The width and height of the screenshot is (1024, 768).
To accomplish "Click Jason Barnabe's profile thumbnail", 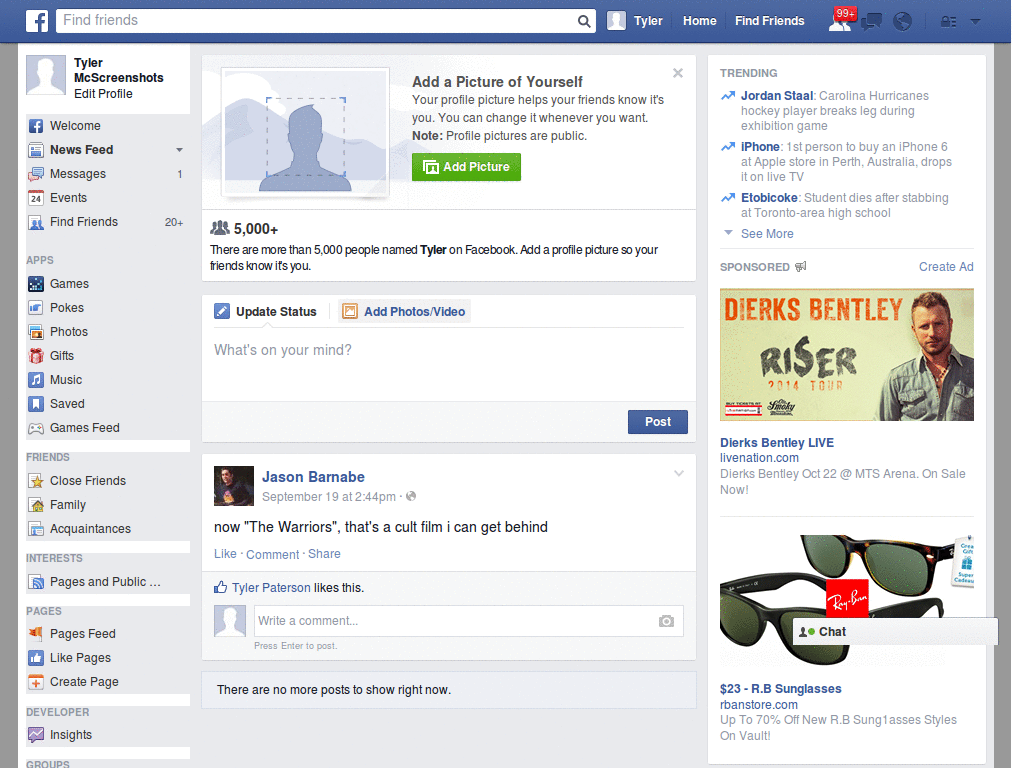I will (x=234, y=486).
